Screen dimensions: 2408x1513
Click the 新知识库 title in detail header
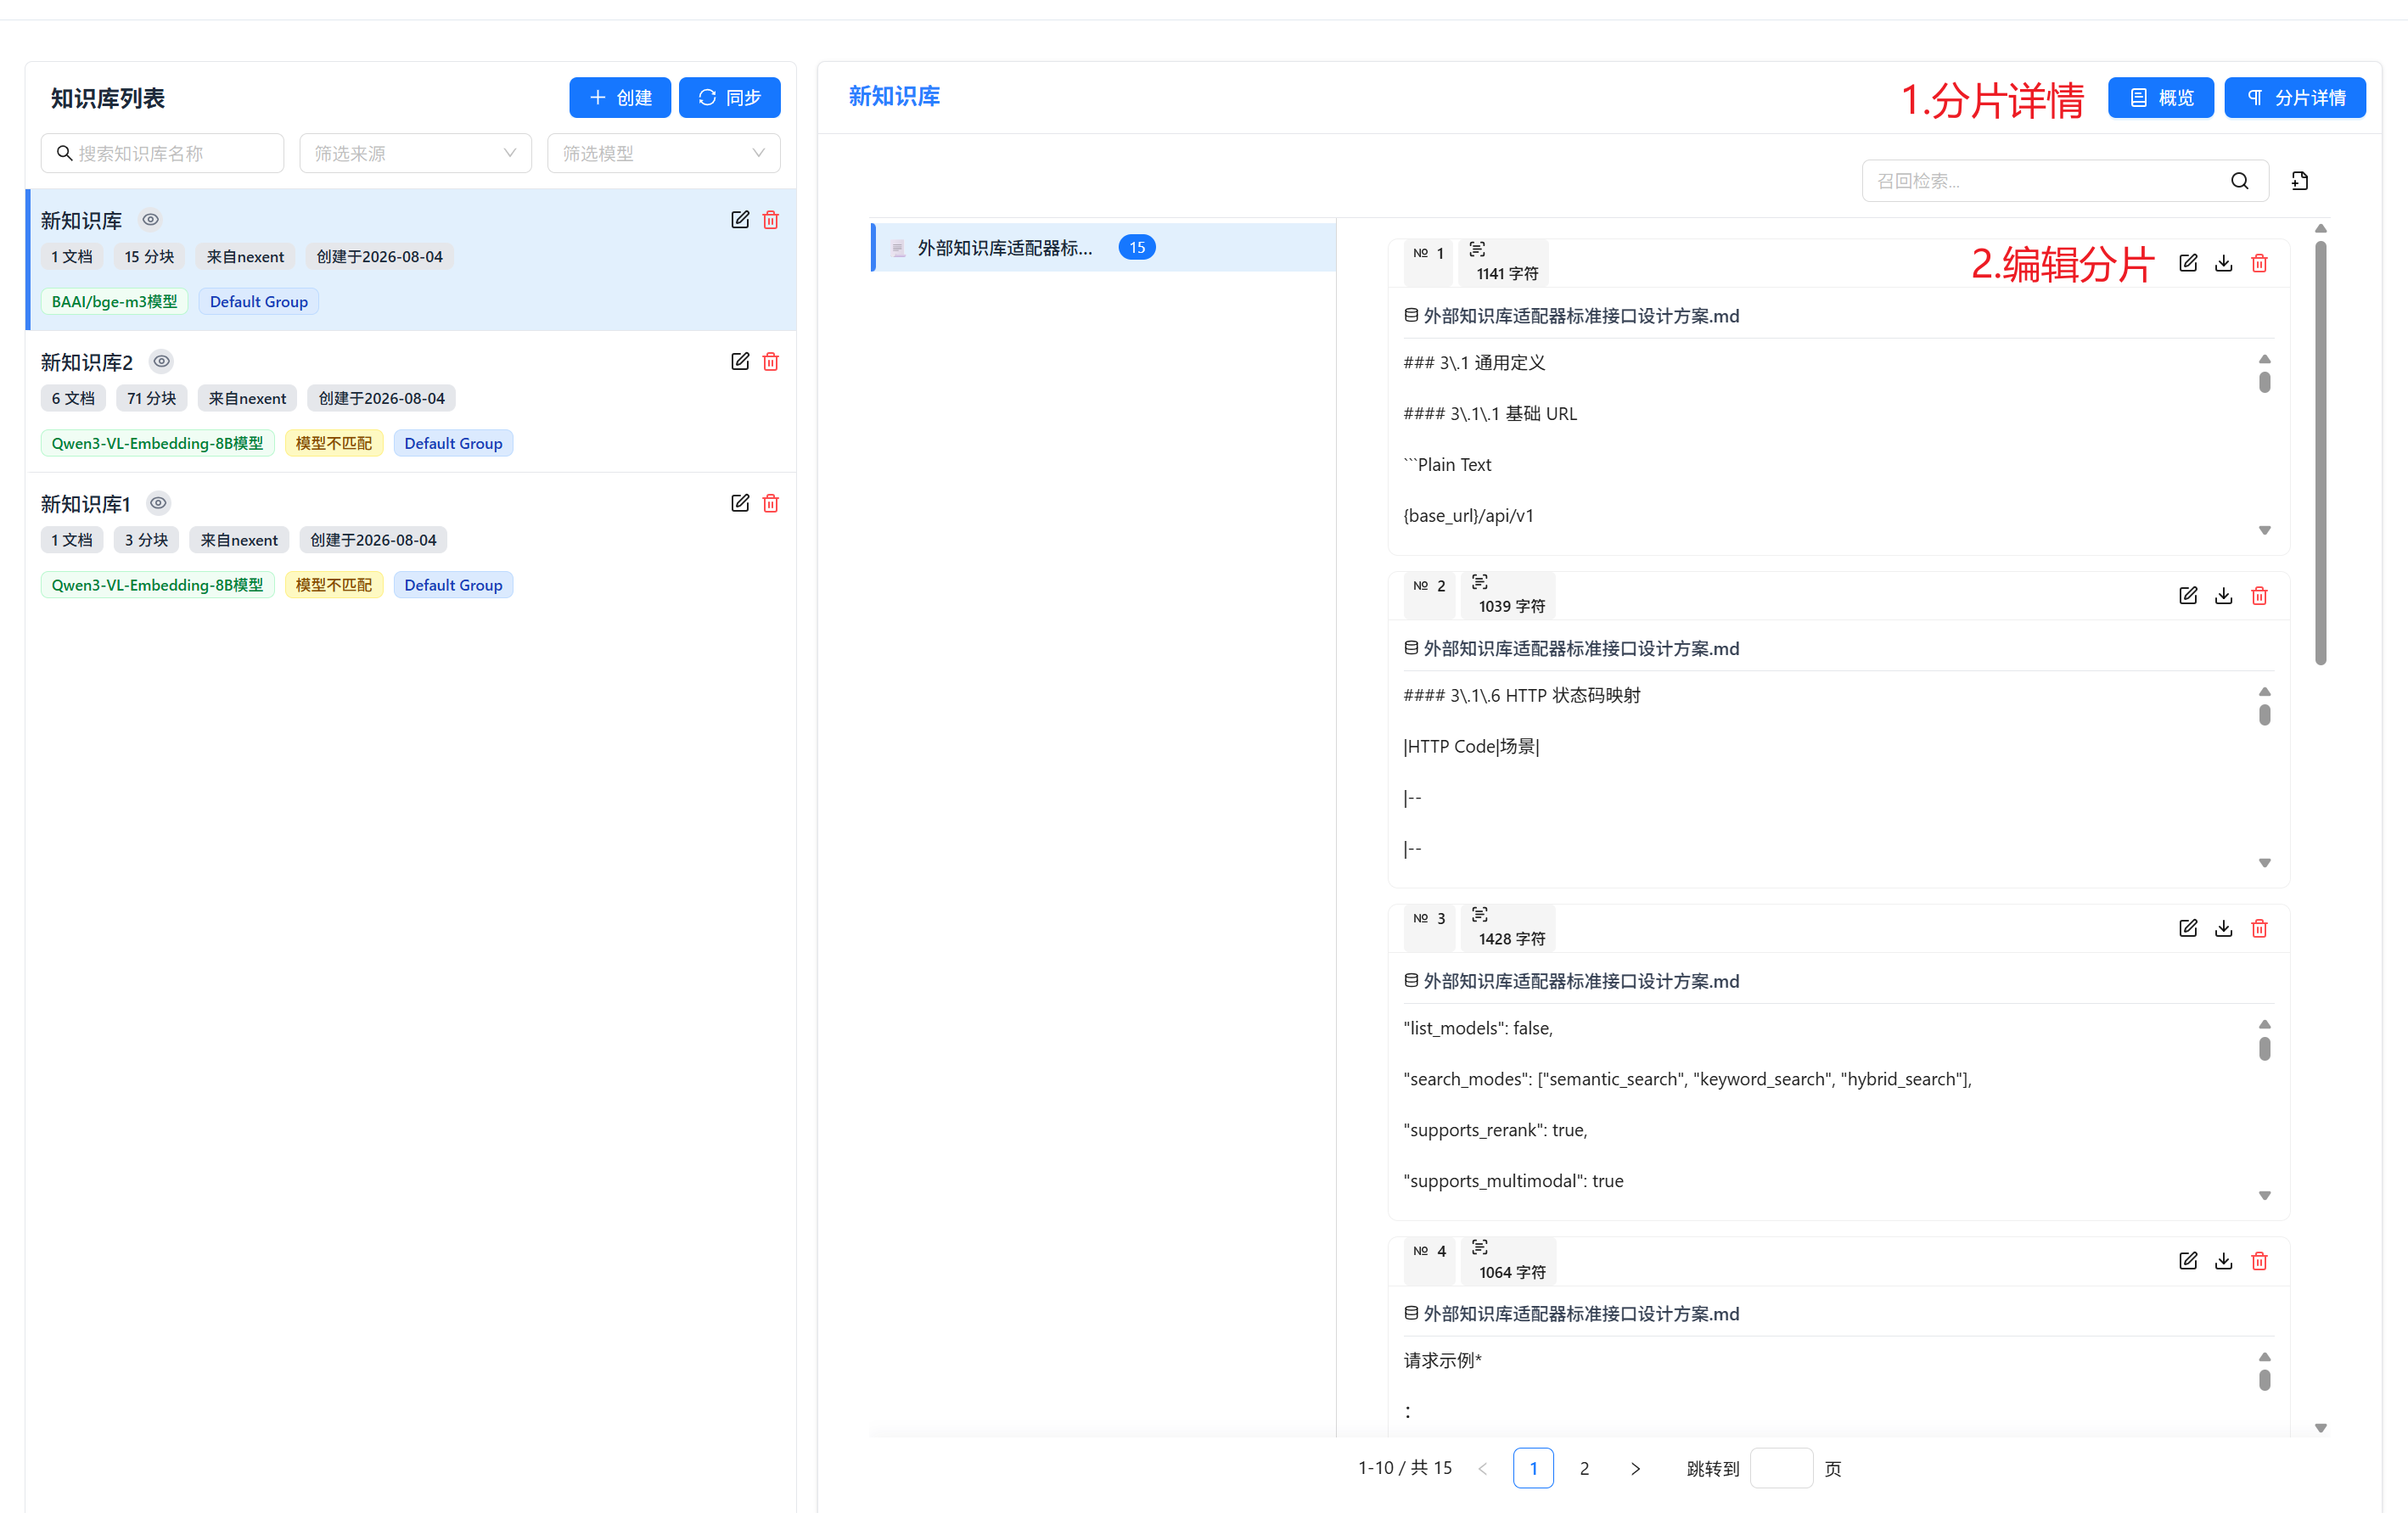[894, 96]
